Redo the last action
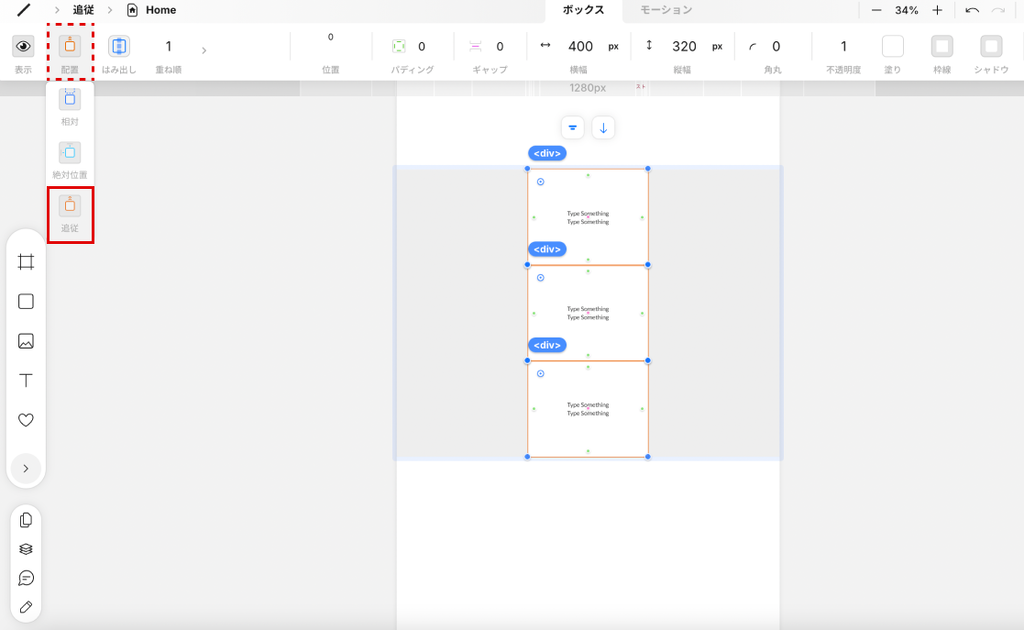 click(x=998, y=10)
